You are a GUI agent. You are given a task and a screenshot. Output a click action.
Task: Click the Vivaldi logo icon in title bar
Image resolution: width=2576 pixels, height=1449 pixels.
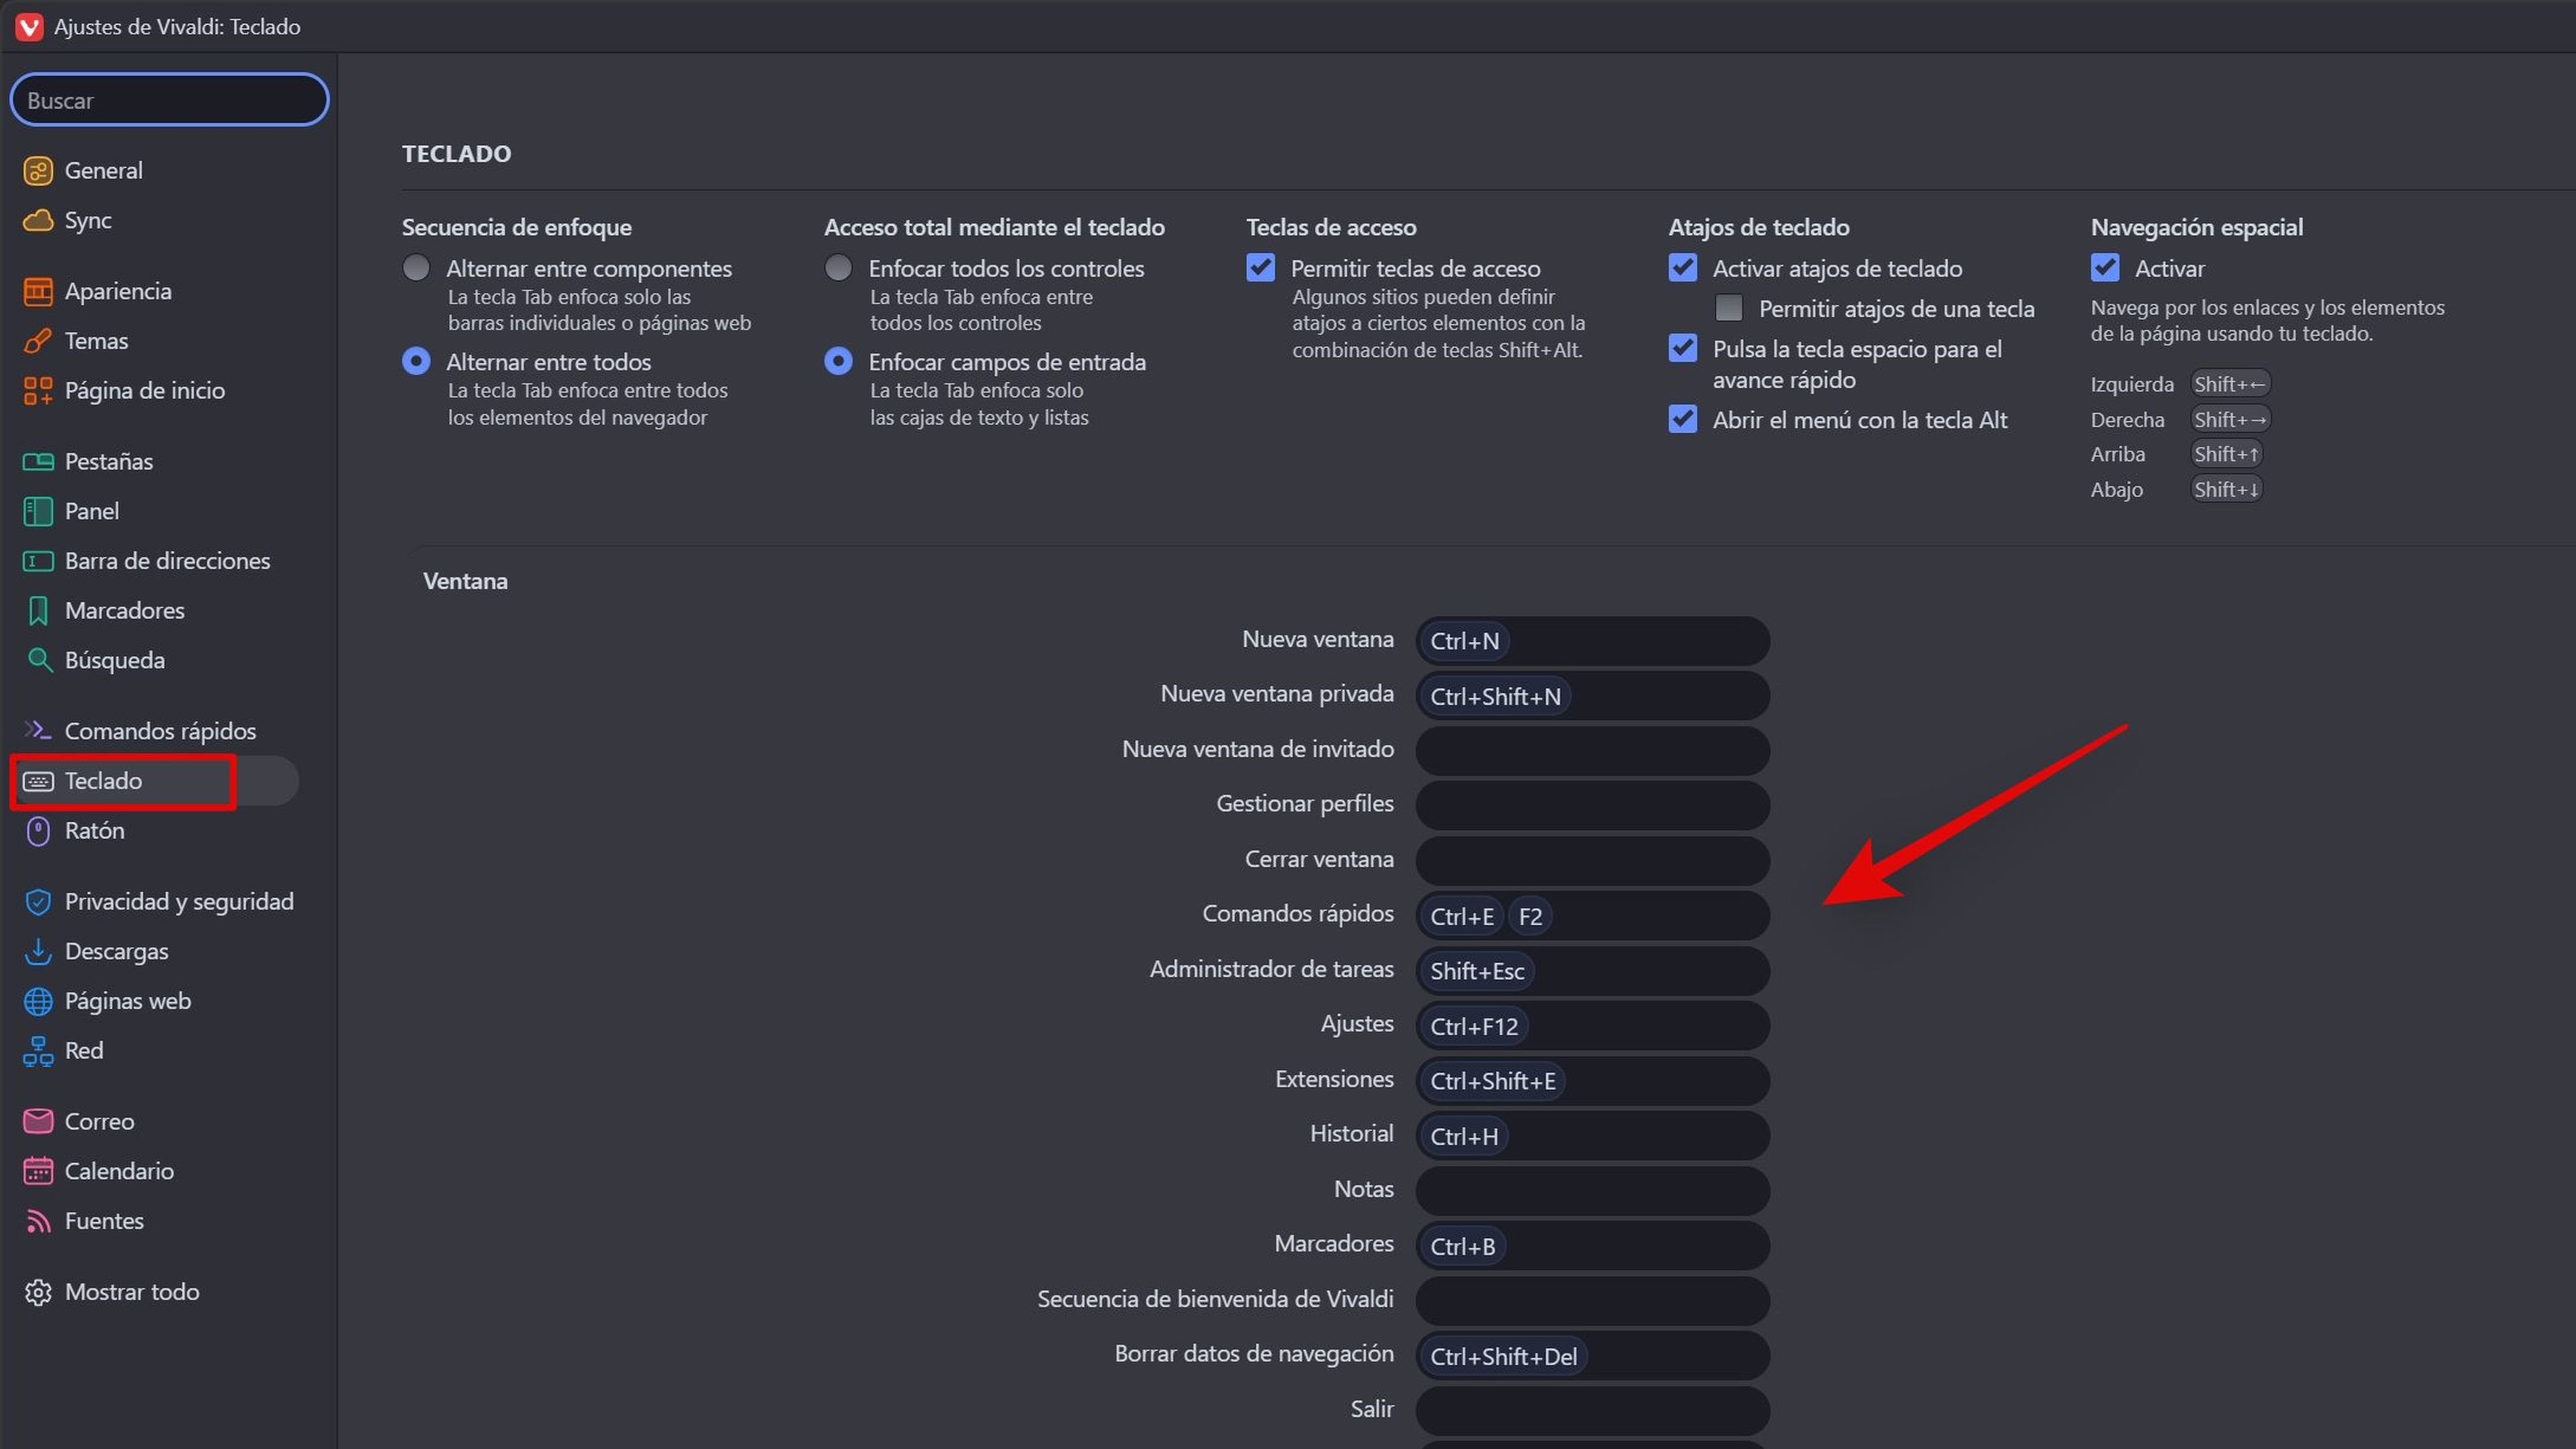tap(29, 27)
